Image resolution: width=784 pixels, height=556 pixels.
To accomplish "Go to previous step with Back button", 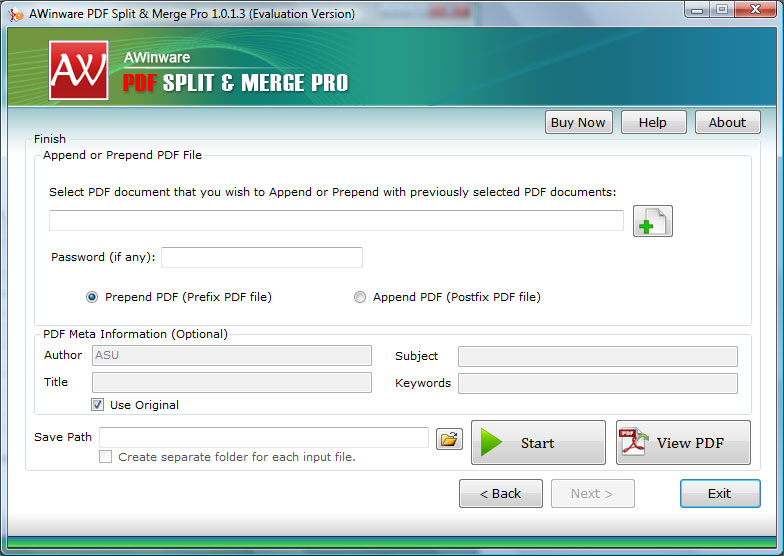I will (500, 494).
